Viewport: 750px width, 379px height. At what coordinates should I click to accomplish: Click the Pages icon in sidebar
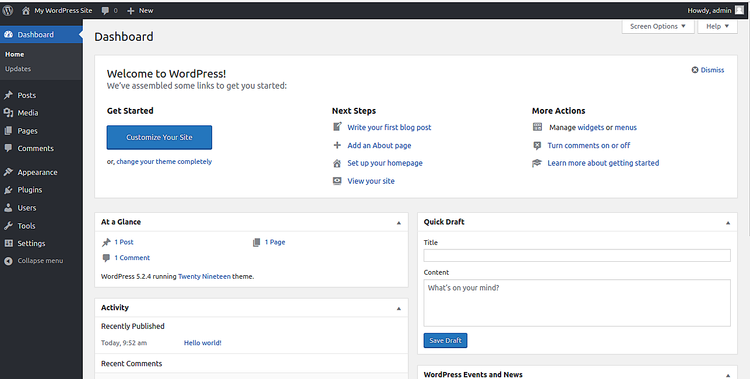click(8, 131)
